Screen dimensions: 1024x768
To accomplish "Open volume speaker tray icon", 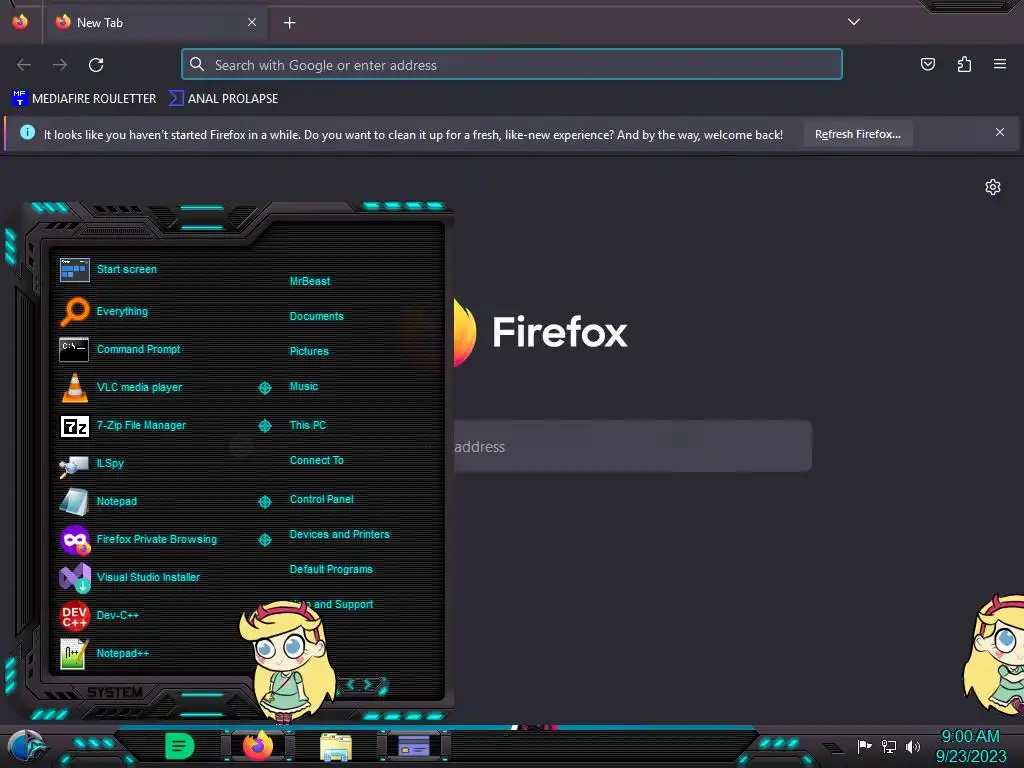I will pos(912,746).
